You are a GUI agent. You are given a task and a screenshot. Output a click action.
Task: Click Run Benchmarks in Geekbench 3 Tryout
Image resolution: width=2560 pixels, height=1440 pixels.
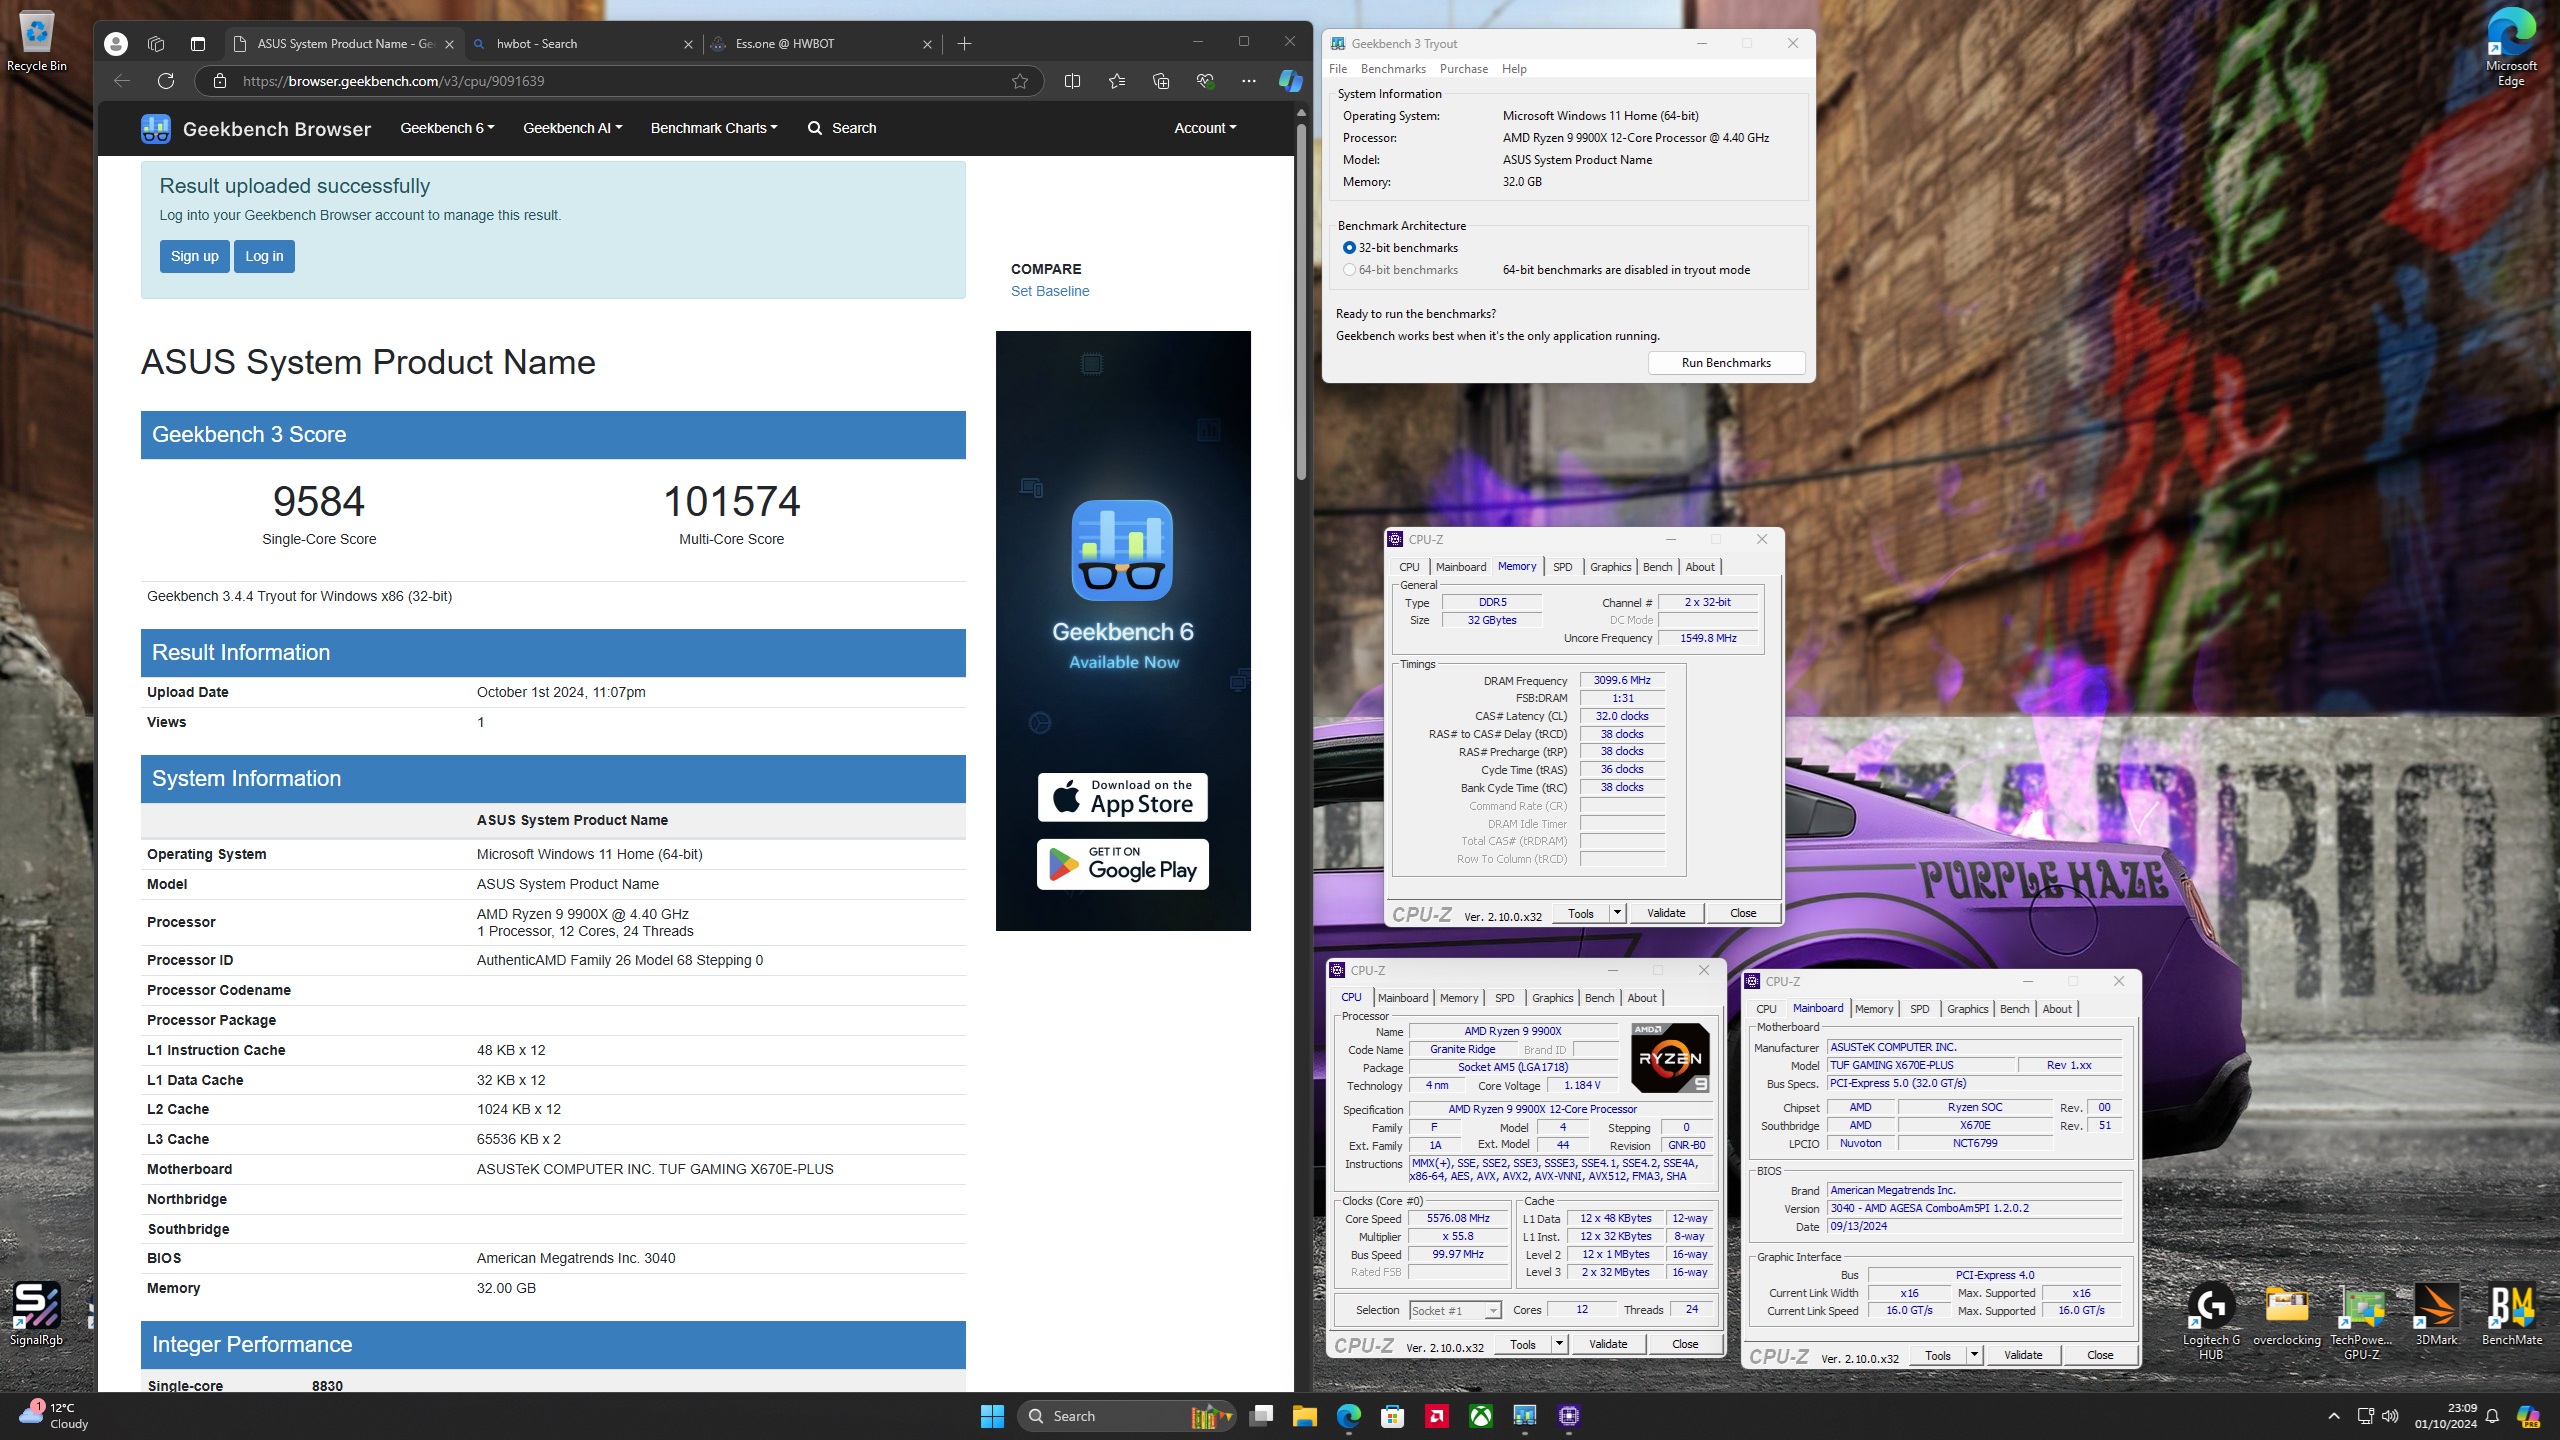click(1726, 363)
